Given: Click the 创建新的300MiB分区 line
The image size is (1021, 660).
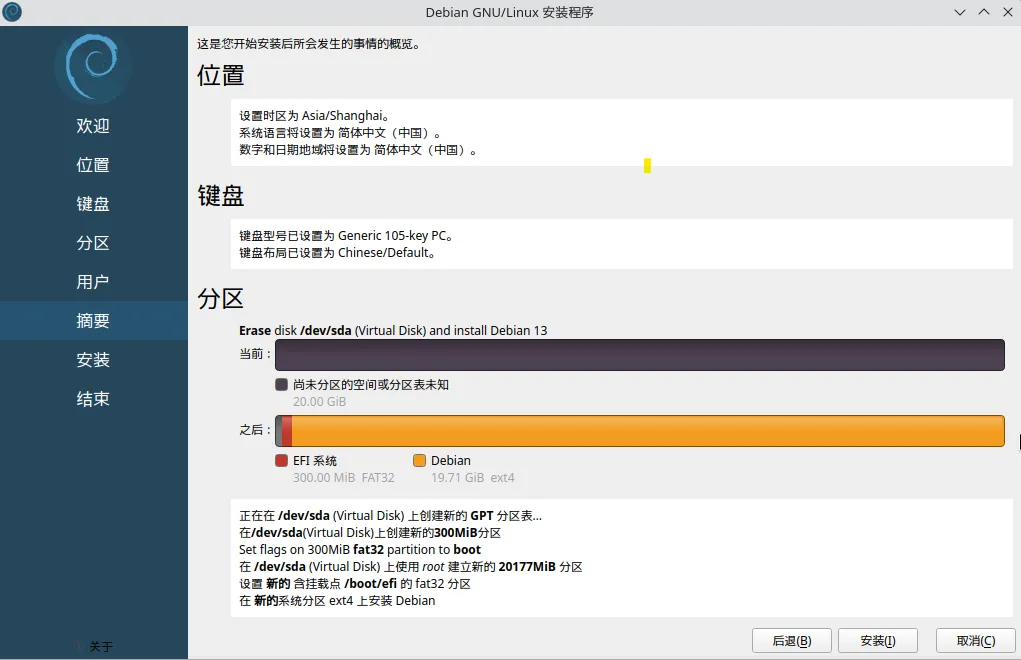Looking at the screenshot, I should click(x=370, y=532).
